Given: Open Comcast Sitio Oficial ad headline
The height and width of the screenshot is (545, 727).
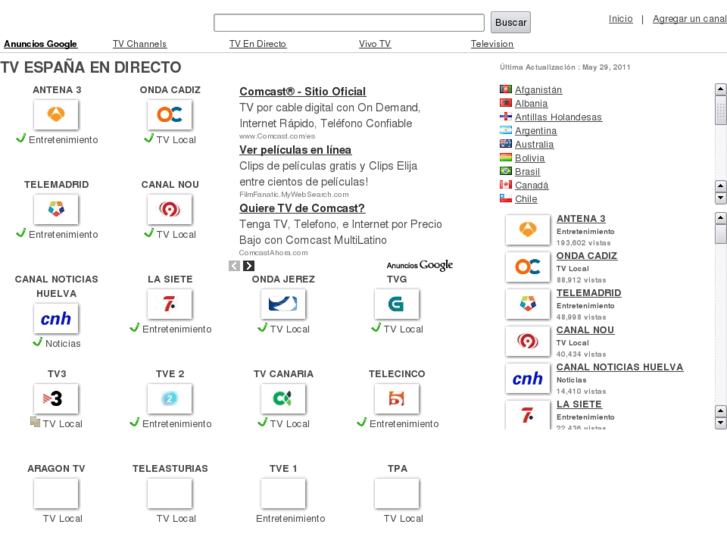Looking at the screenshot, I should click(x=302, y=91).
